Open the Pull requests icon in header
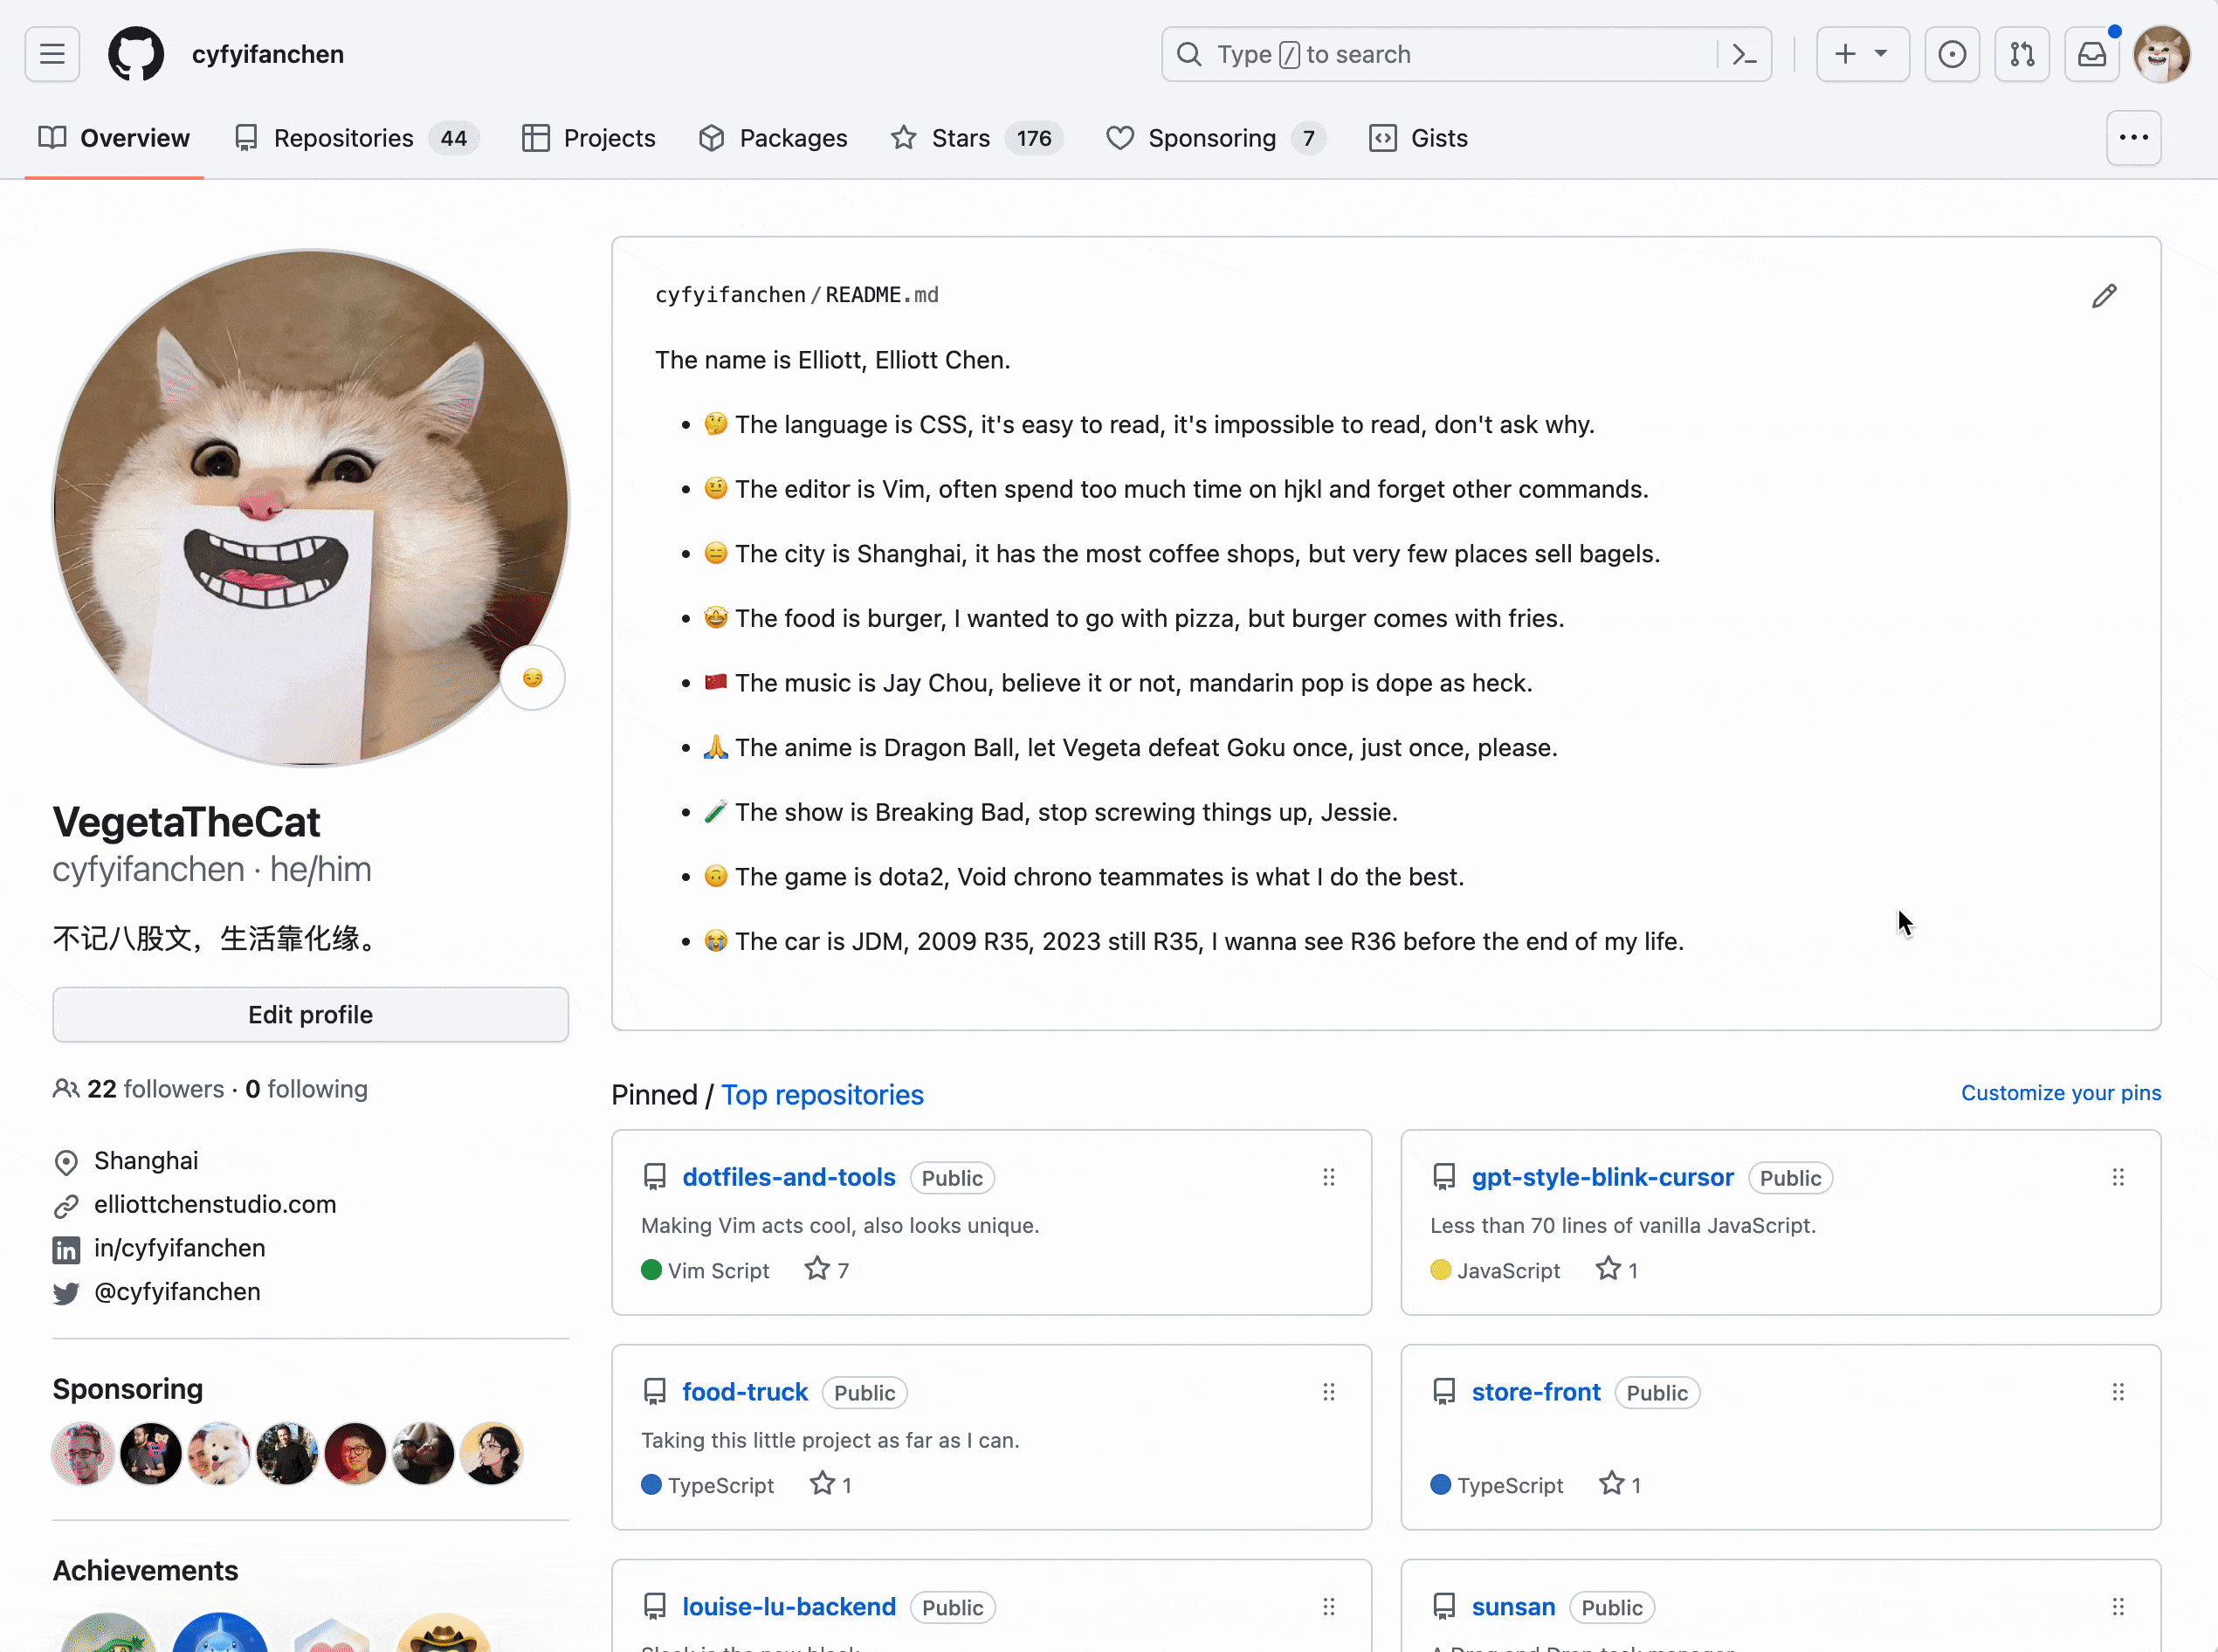2218x1652 pixels. click(2021, 54)
